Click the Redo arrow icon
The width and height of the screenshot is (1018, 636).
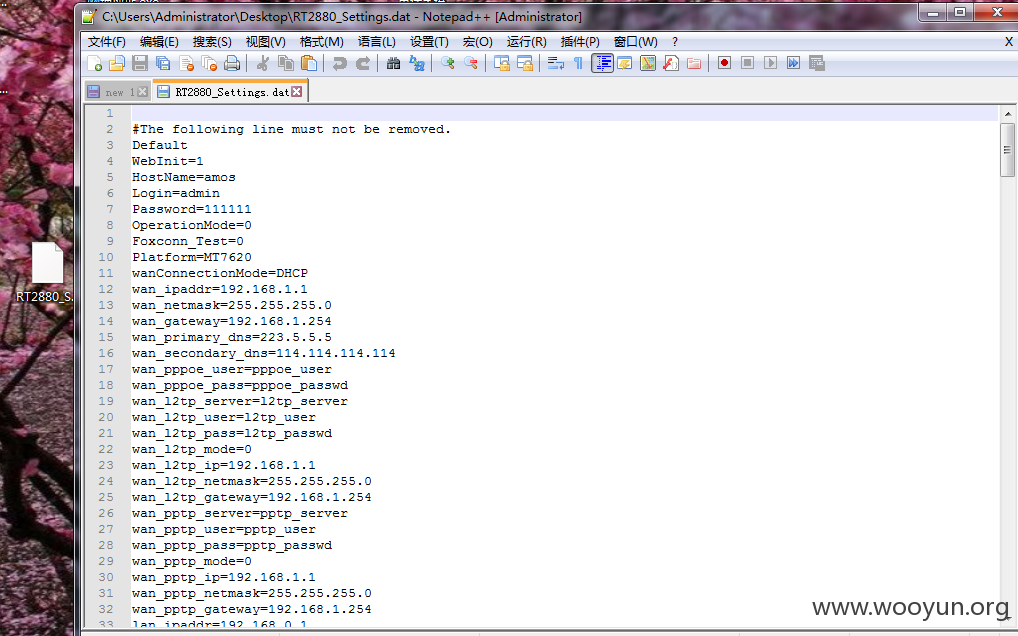coord(363,63)
